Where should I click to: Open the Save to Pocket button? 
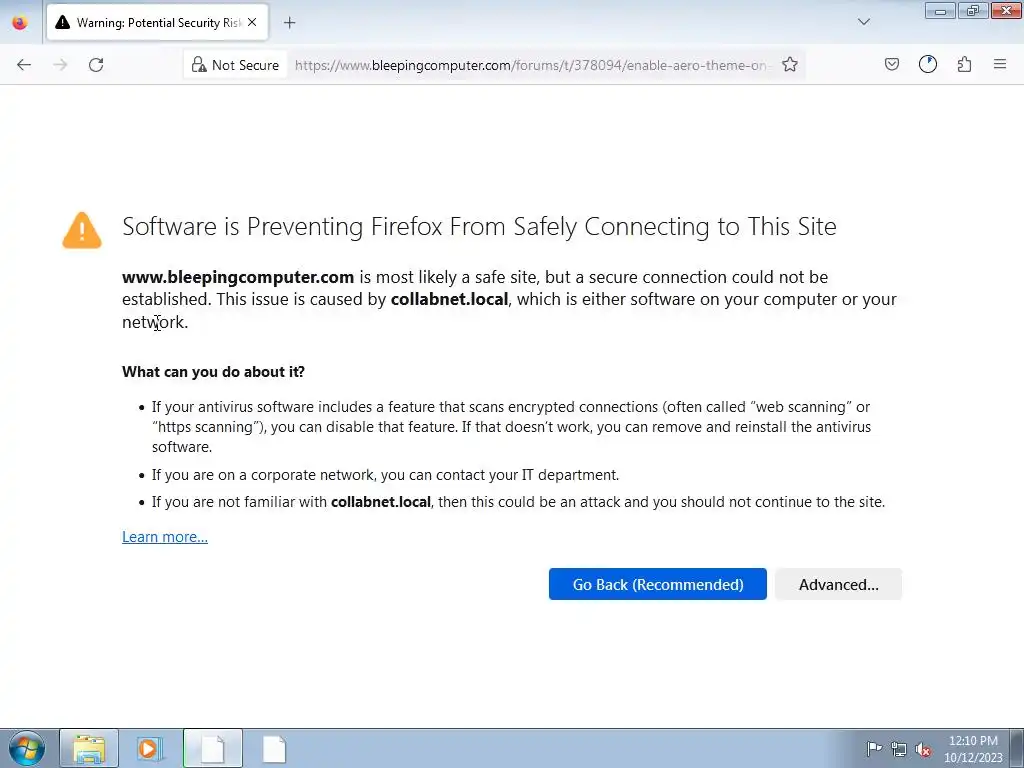[891, 64]
